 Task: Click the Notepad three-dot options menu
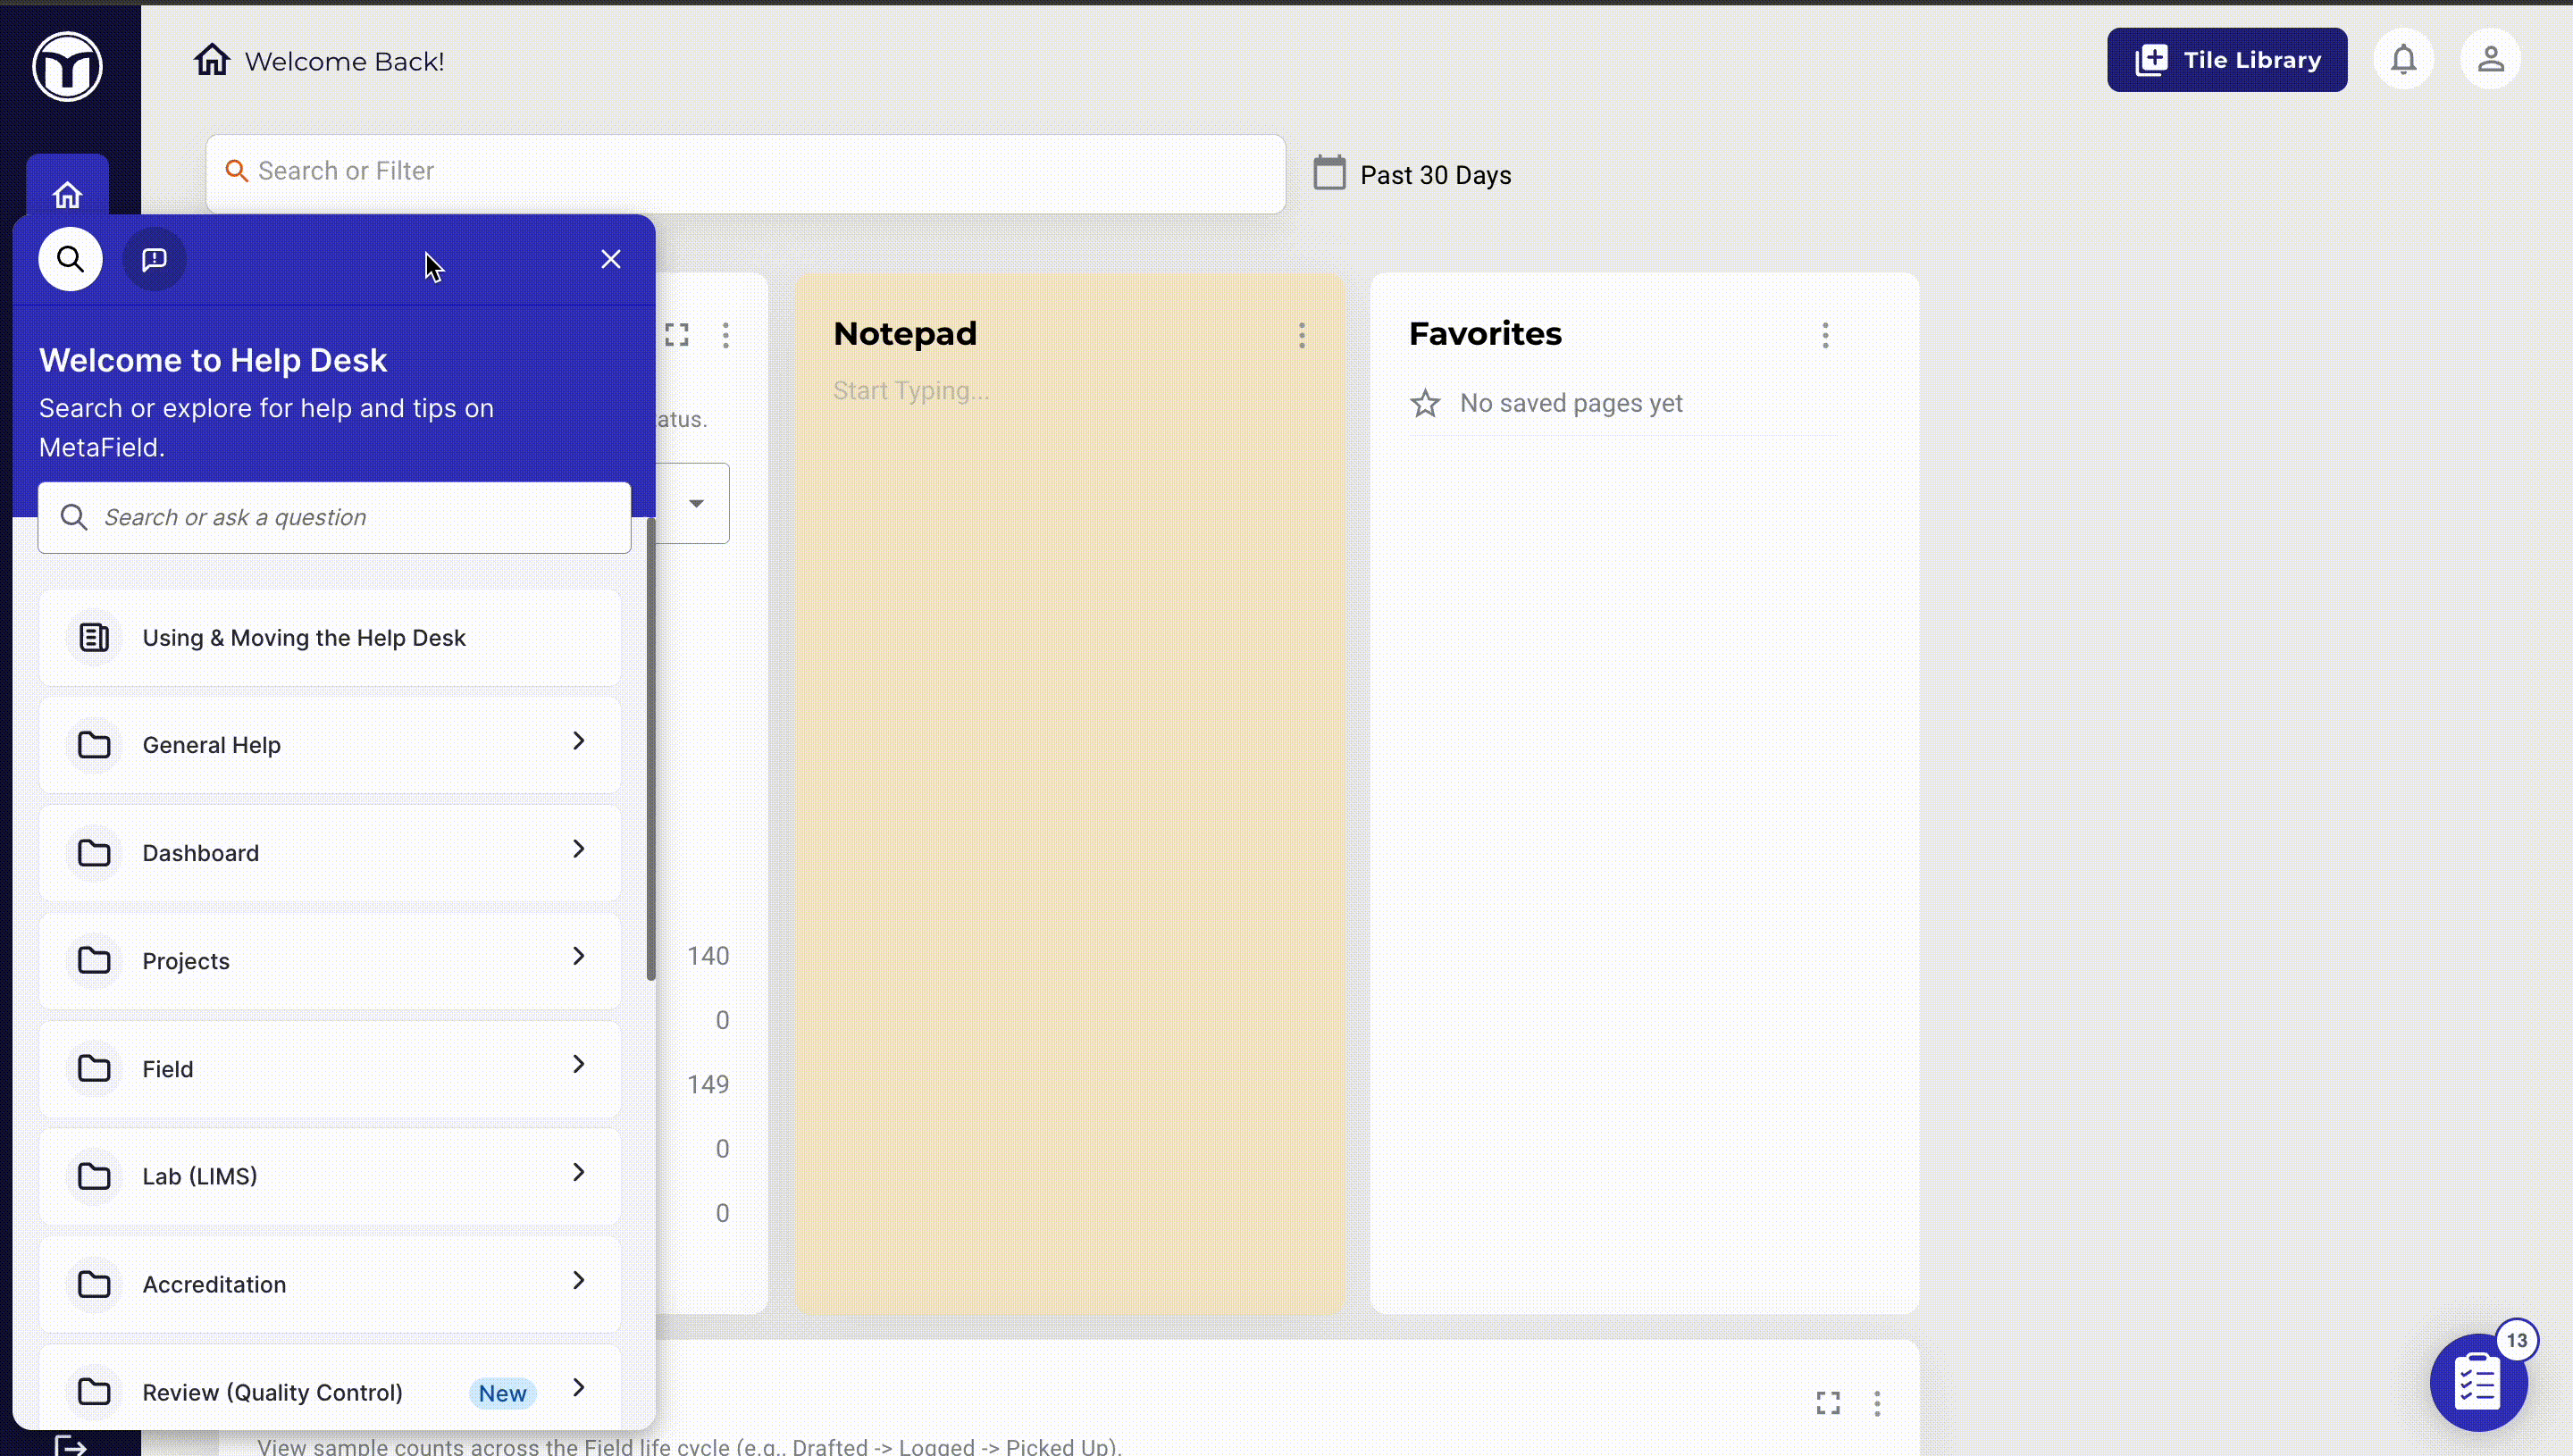1301,335
